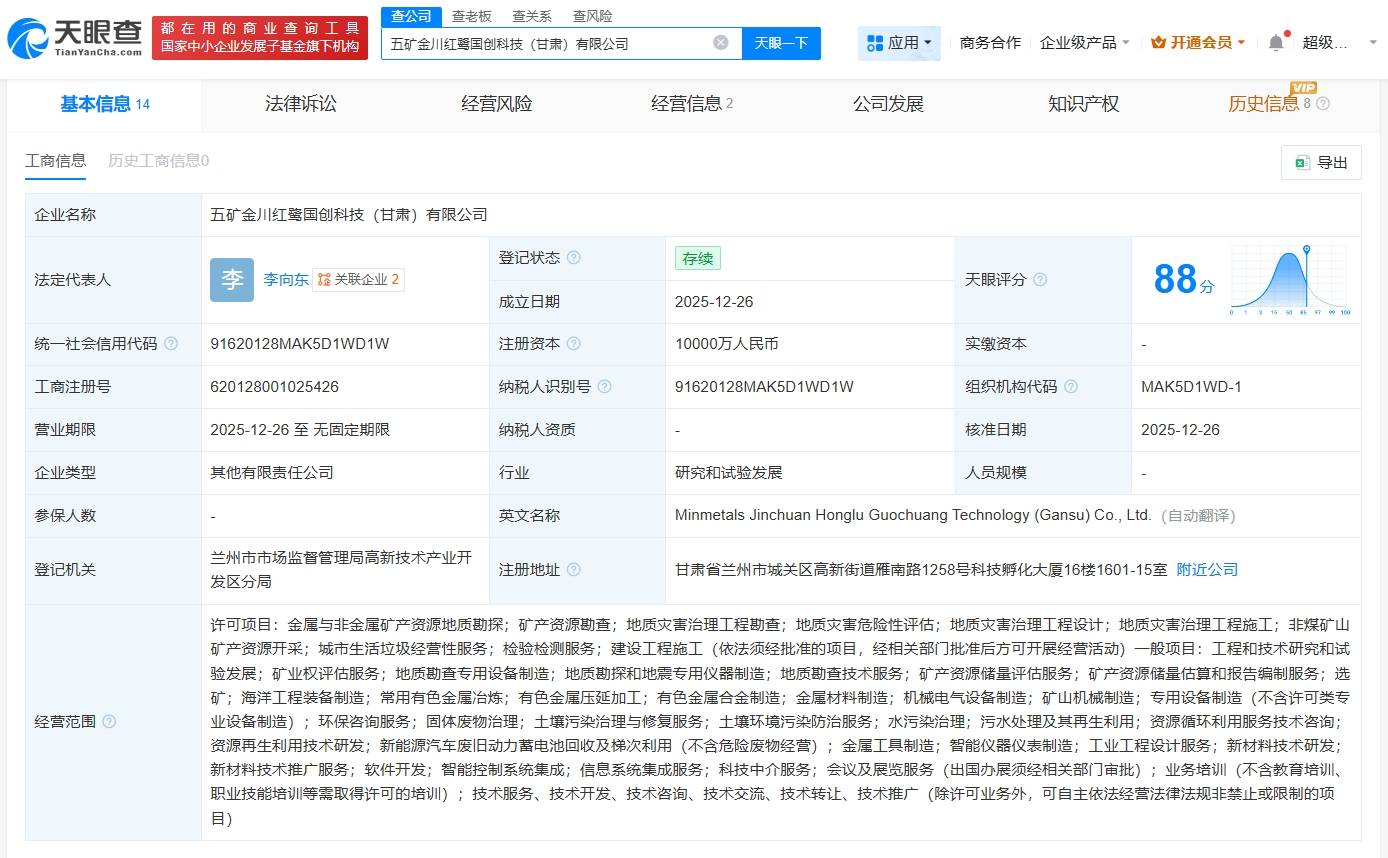Open the 历史工商信息 sub-tab
Image resolution: width=1388 pixels, height=858 pixels.
(x=158, y=161)
